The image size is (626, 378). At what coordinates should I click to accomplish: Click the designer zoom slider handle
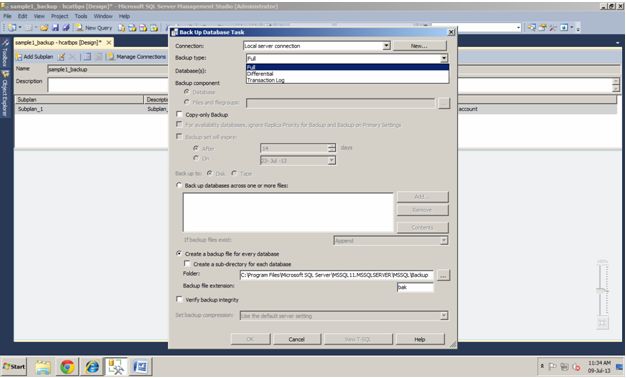[602, 291]
